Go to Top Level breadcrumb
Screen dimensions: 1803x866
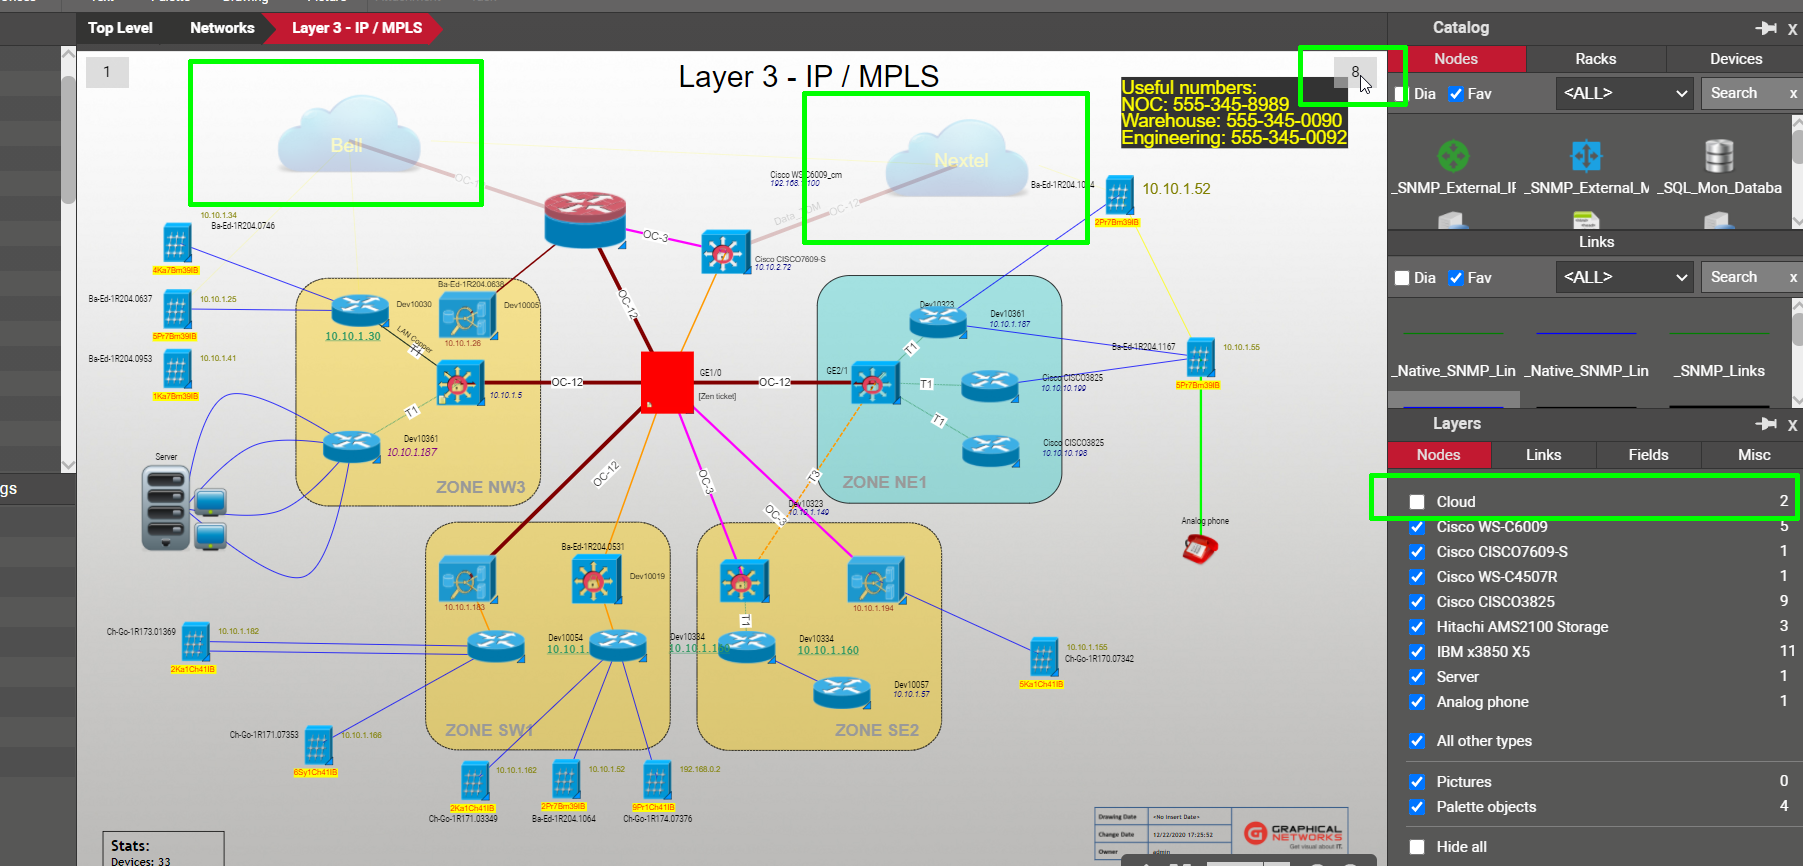tap(120, 28)
